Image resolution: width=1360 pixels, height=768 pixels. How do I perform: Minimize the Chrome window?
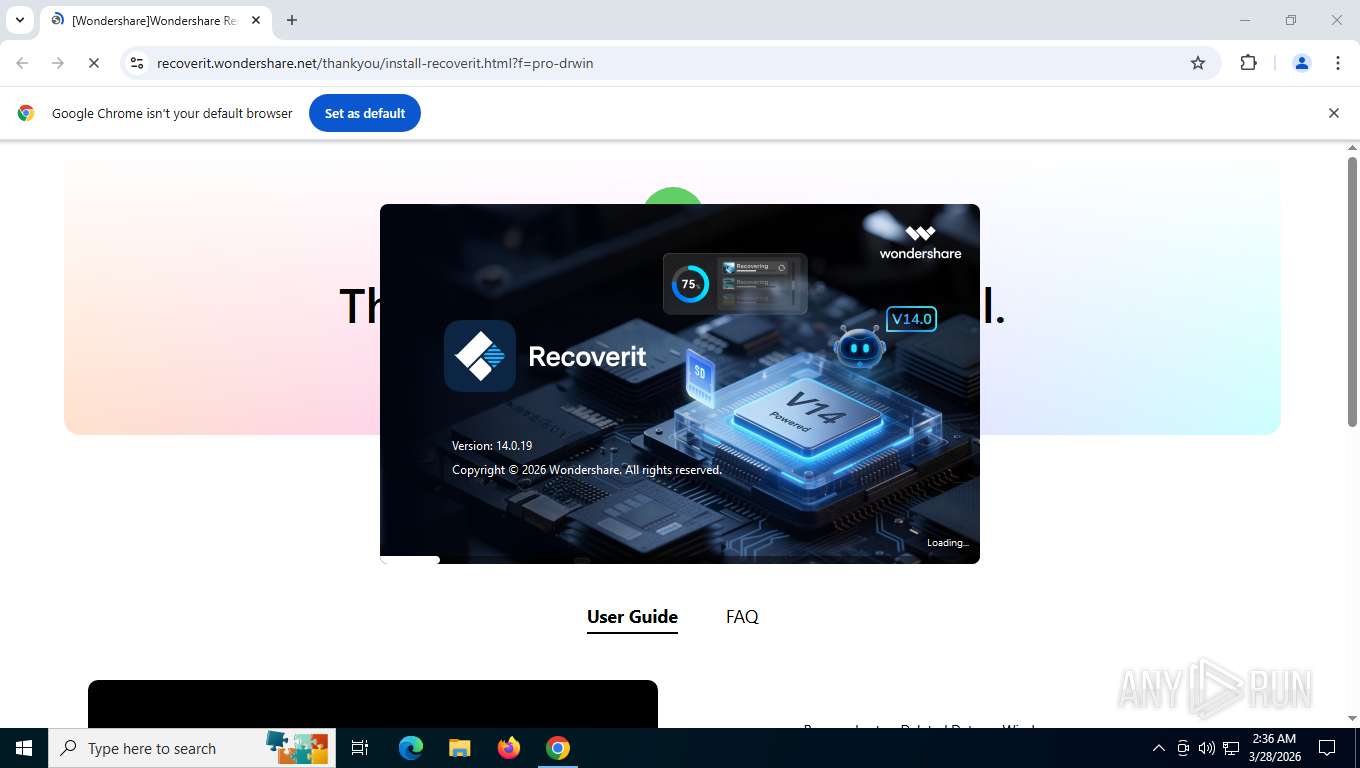point(1245,20)
